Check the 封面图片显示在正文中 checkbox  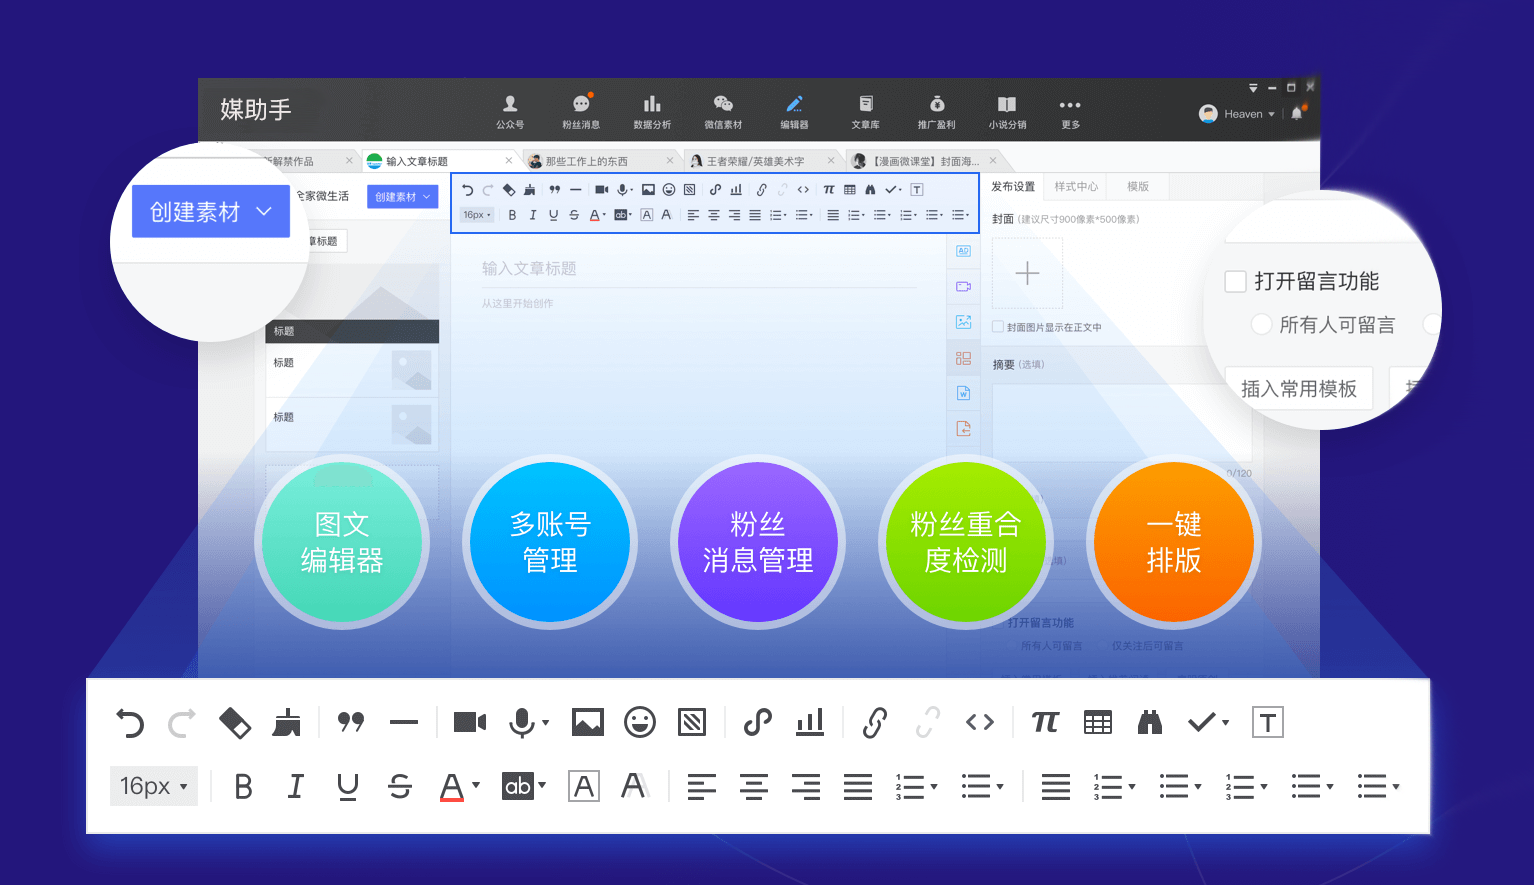click(x=998, y=327)
